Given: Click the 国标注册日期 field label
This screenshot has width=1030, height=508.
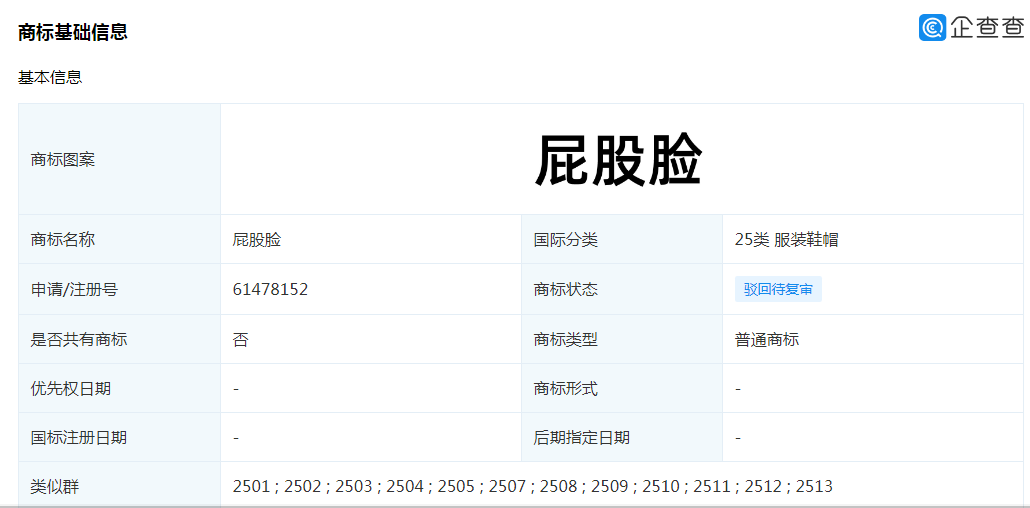Looking at the screenshot, I should (79, 438).
